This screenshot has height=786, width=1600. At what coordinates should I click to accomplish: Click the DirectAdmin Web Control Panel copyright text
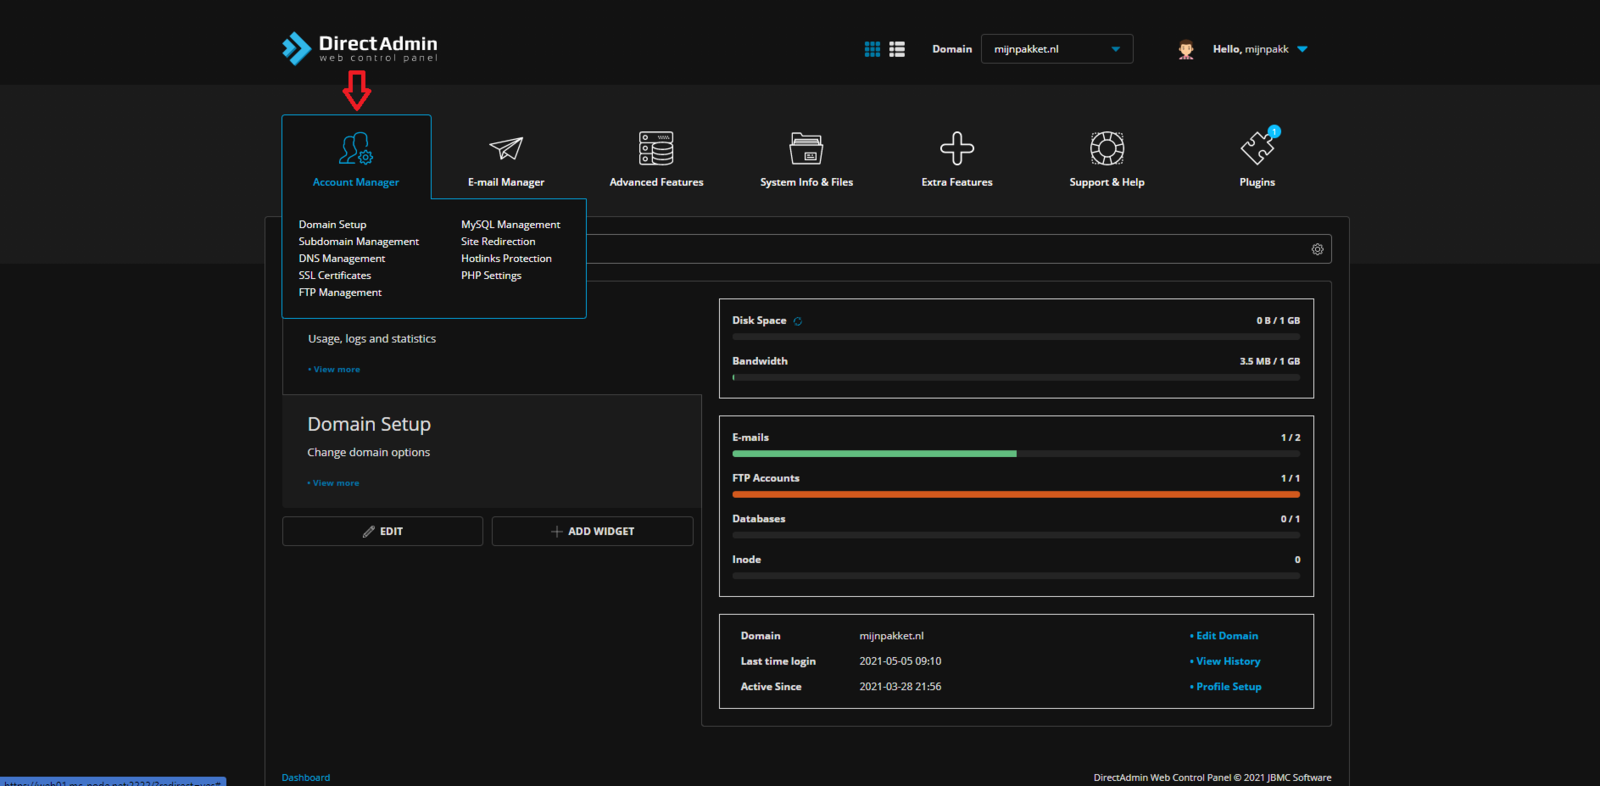(x=1212, y=777)
